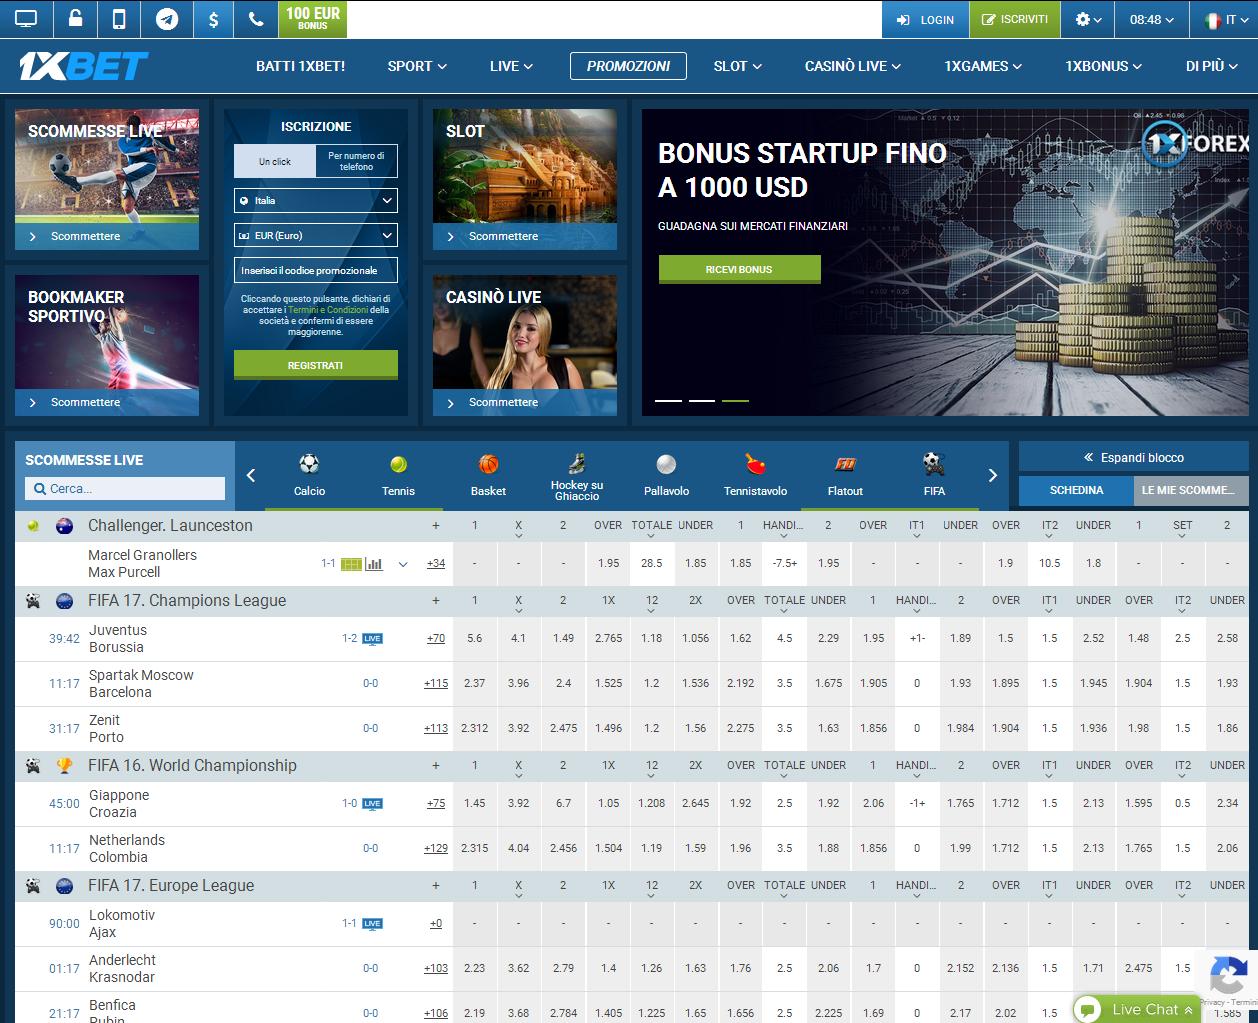Click the padlock icon in top bar
1258x1023 pixels.
[x=75, y=19]
